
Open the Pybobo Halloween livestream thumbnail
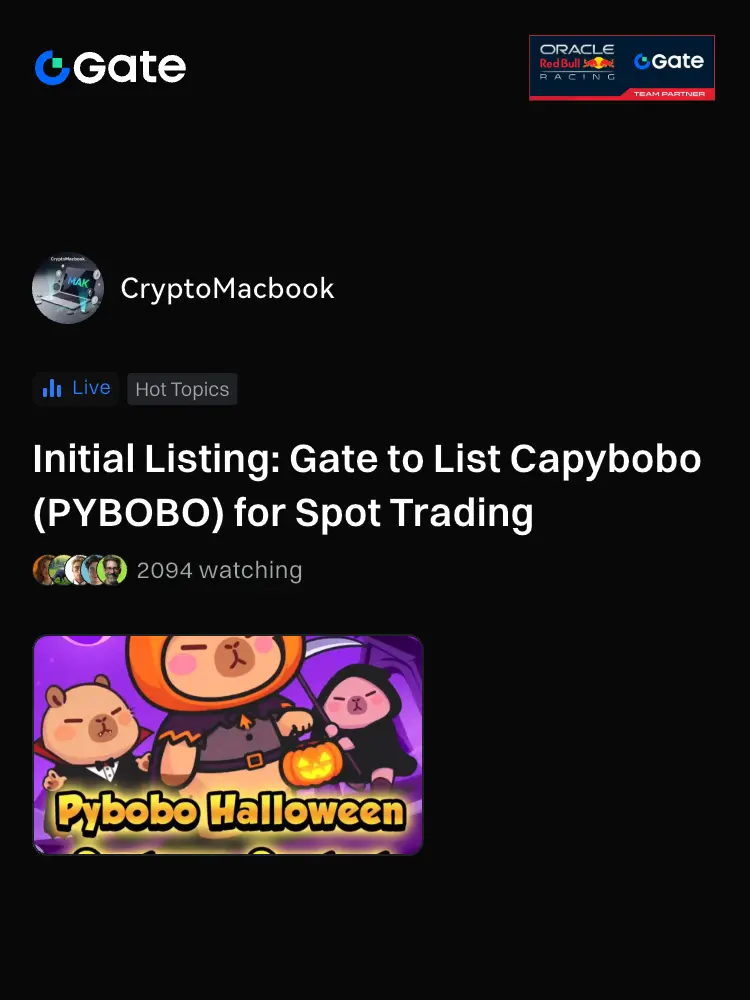click(228, 745)
